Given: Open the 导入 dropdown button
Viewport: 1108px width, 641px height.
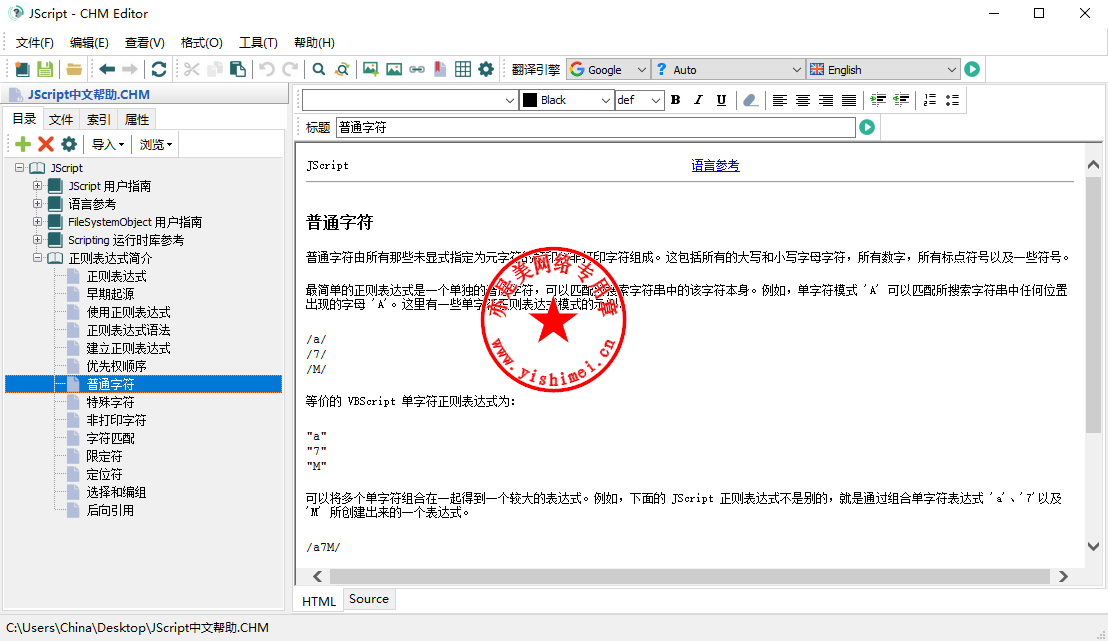Looking at the screenshot, I should (x=107, y=144).
